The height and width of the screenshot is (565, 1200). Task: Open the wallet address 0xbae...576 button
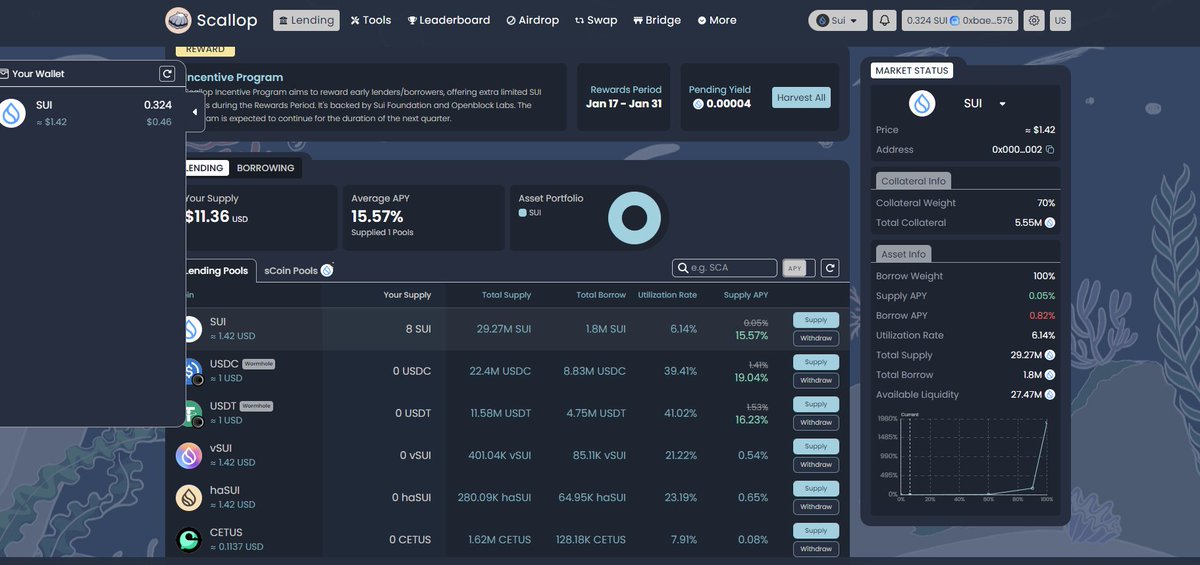[960, 20]
